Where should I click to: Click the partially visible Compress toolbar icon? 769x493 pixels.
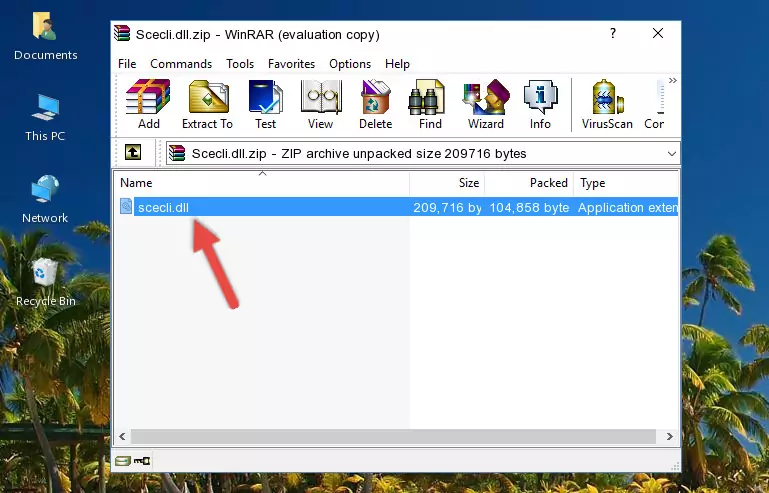(655, 104)
